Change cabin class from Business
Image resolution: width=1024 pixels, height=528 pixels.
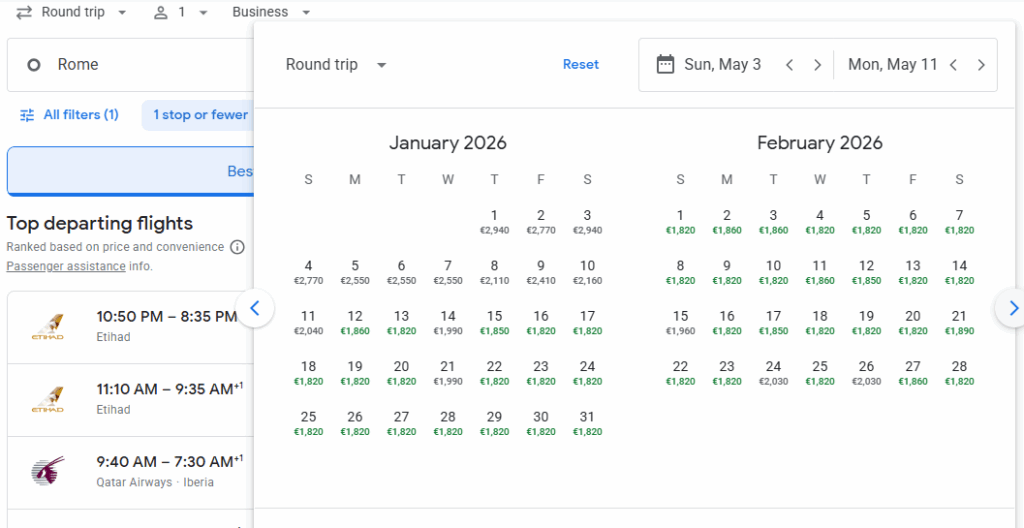tap(271, 12)
